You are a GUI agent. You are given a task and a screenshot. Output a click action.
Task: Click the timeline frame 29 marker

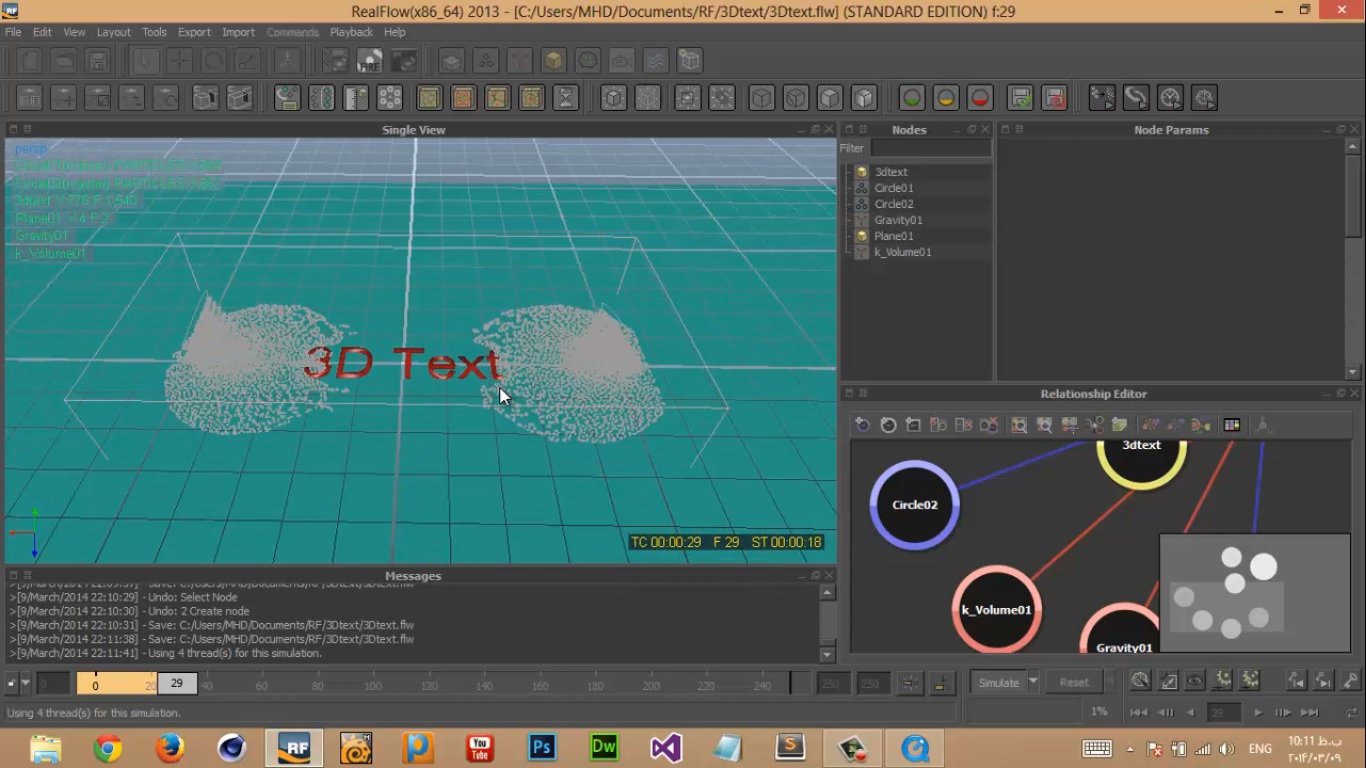click(177, 683)
